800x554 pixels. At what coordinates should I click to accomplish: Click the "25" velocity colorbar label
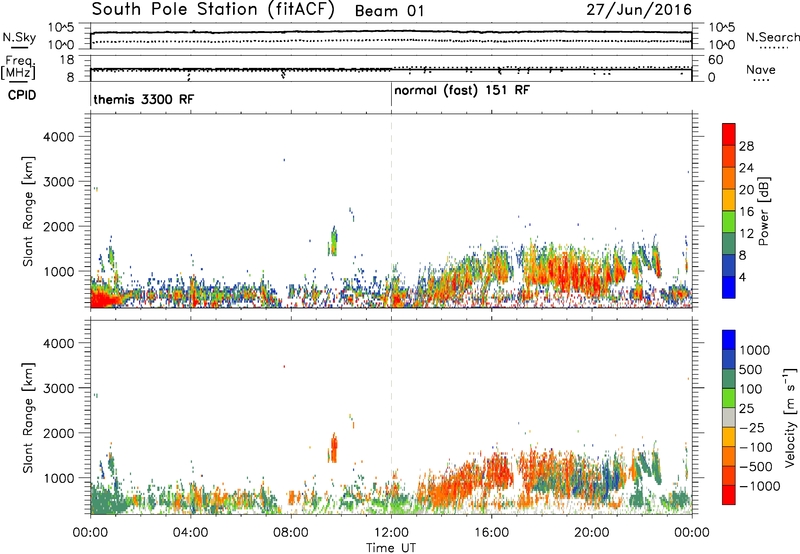click(x=746, y=408)
